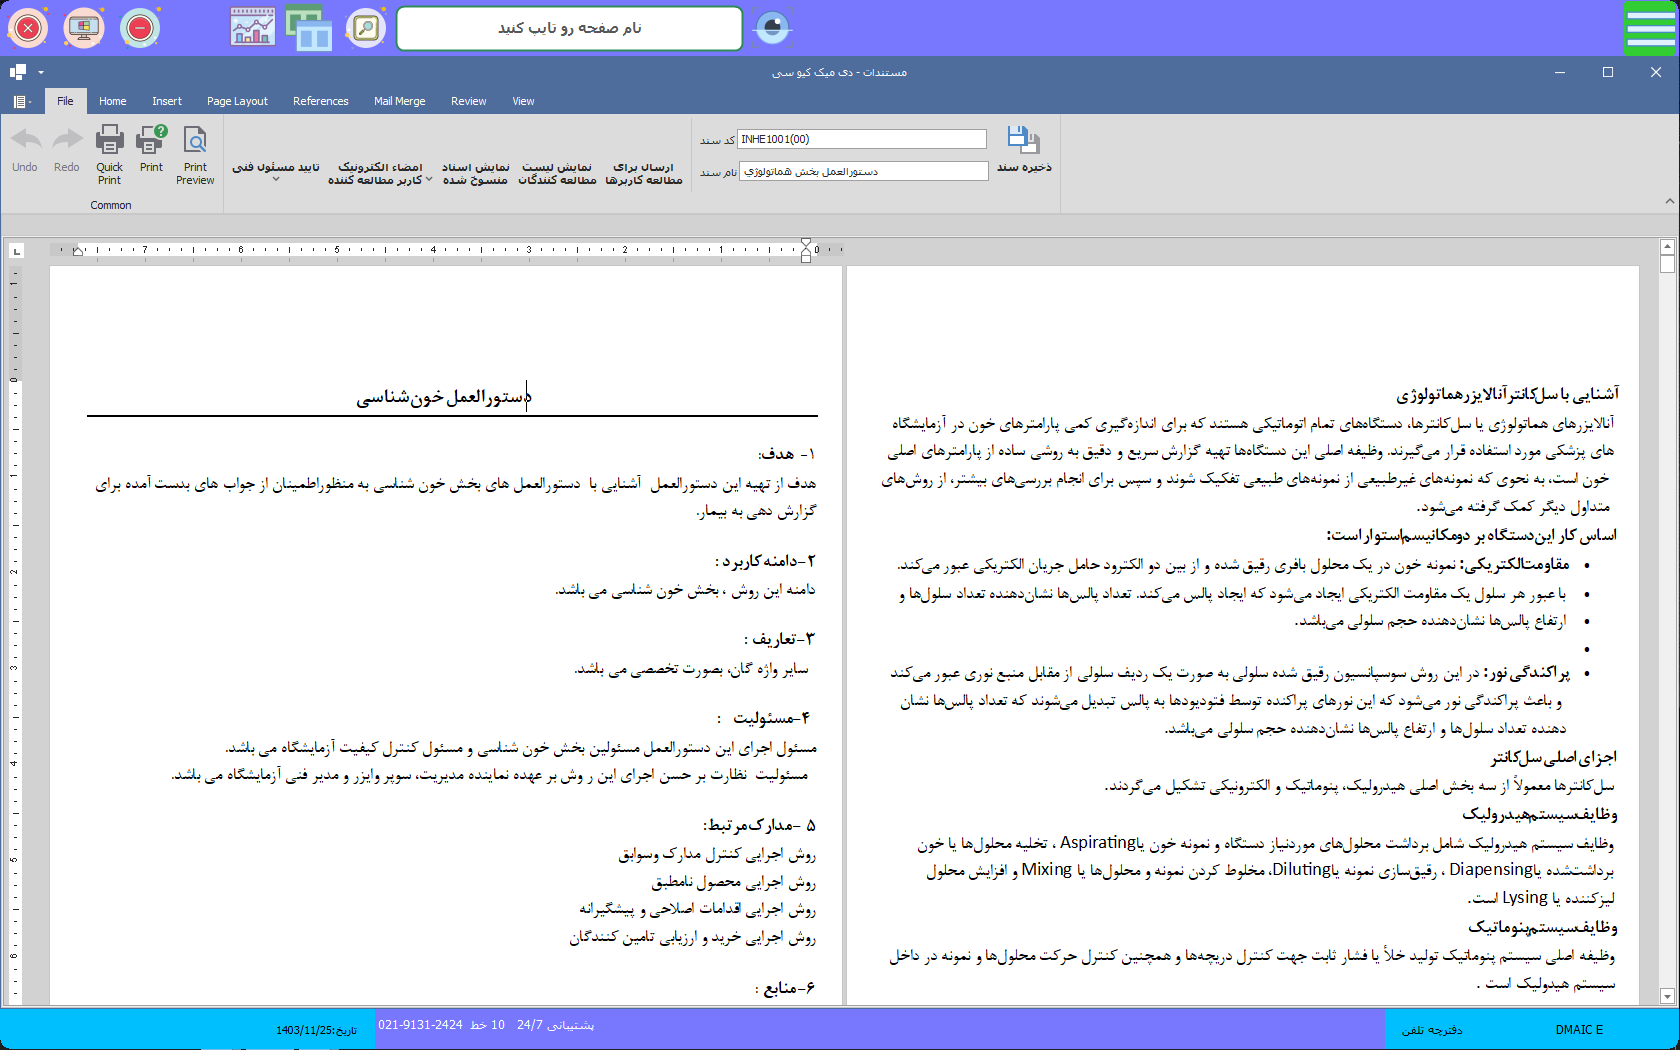Click the magnifier search icon in top bar
Image resolution: width=1680 pixels, height=1050 pixels.
[x=366, y=28]
